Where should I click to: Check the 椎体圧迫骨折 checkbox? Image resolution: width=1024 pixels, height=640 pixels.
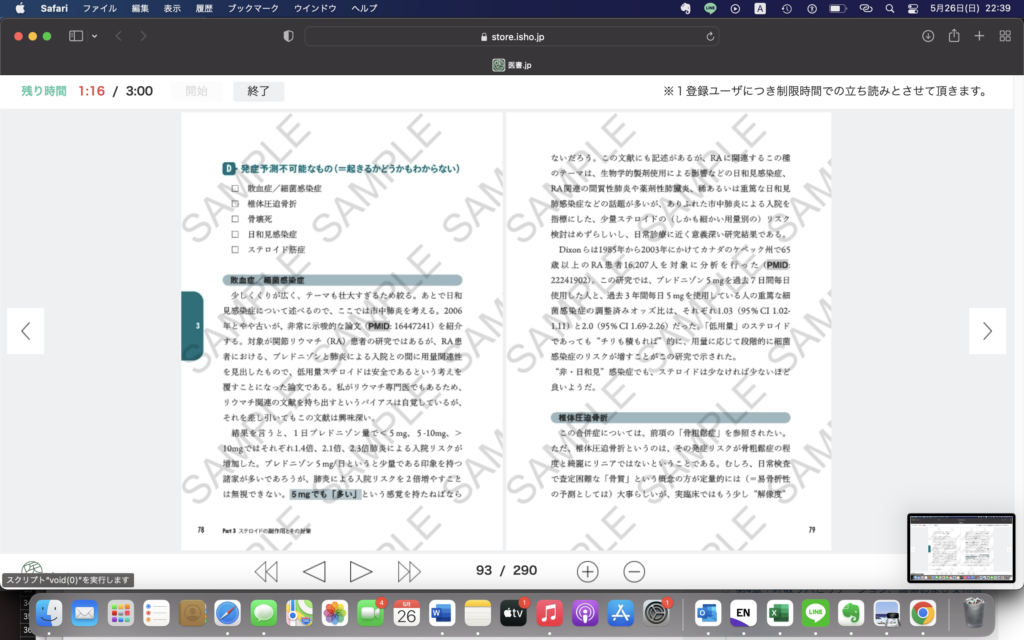235,203
